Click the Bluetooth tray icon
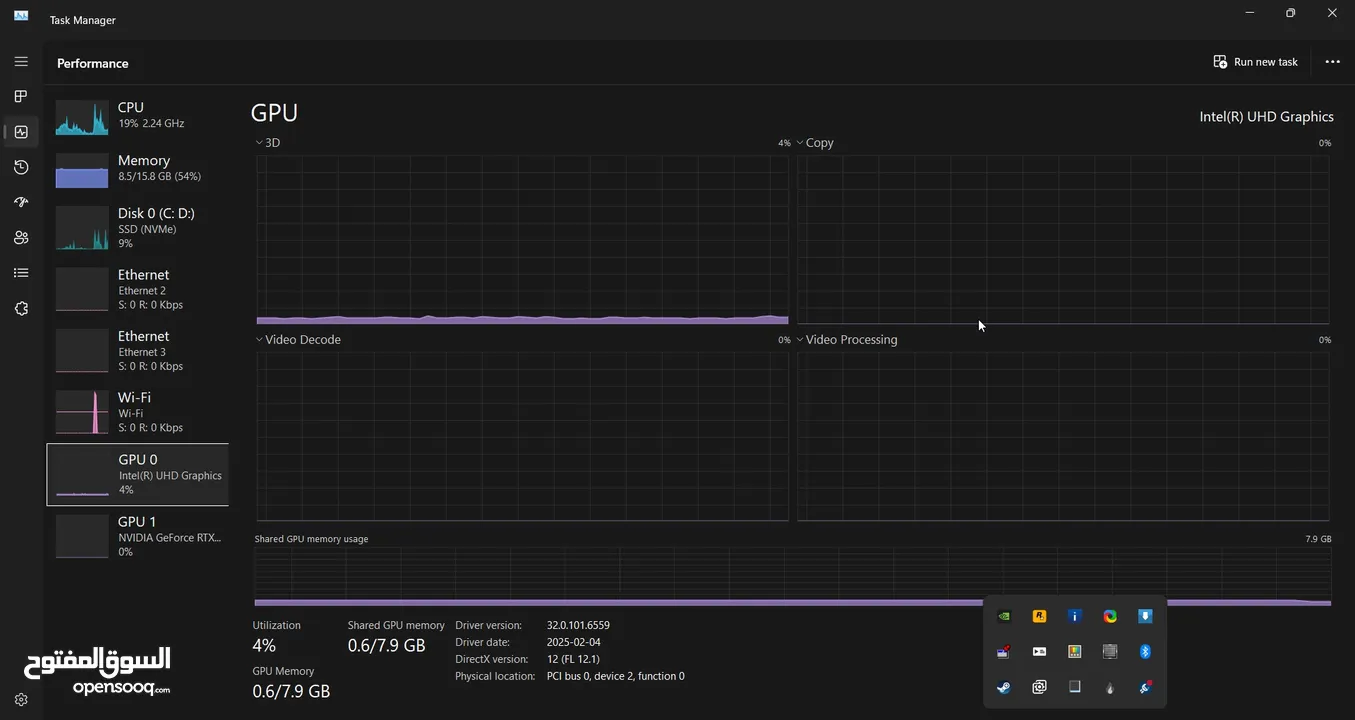 click(1146, 652)
